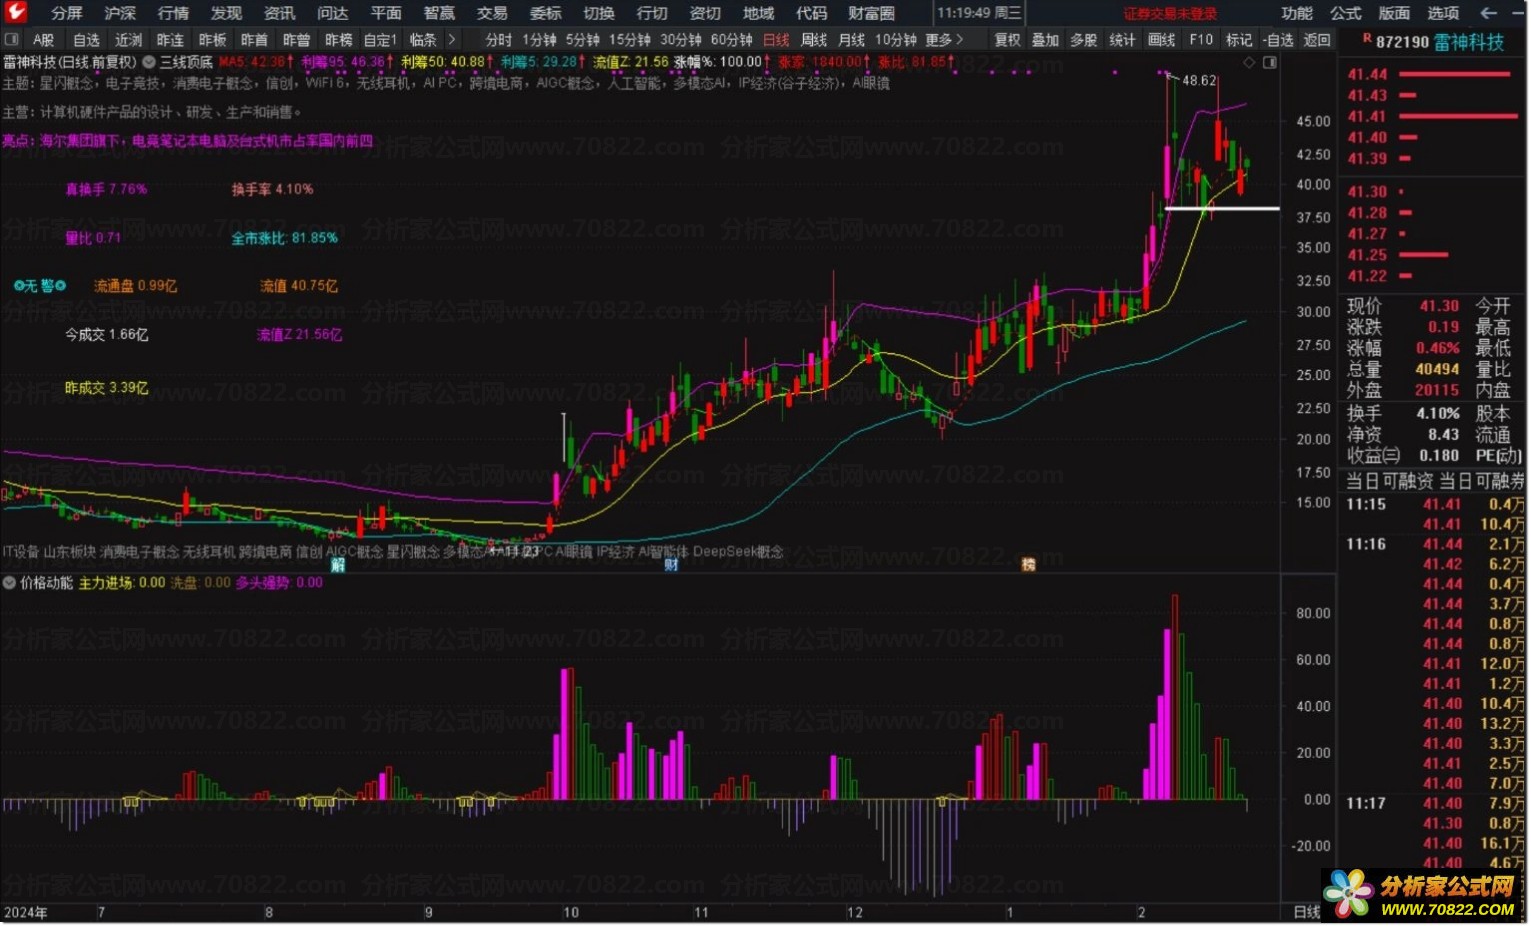
Task: Click the 证券交易未登录 login link
Action: click(x=1170, y=14)
